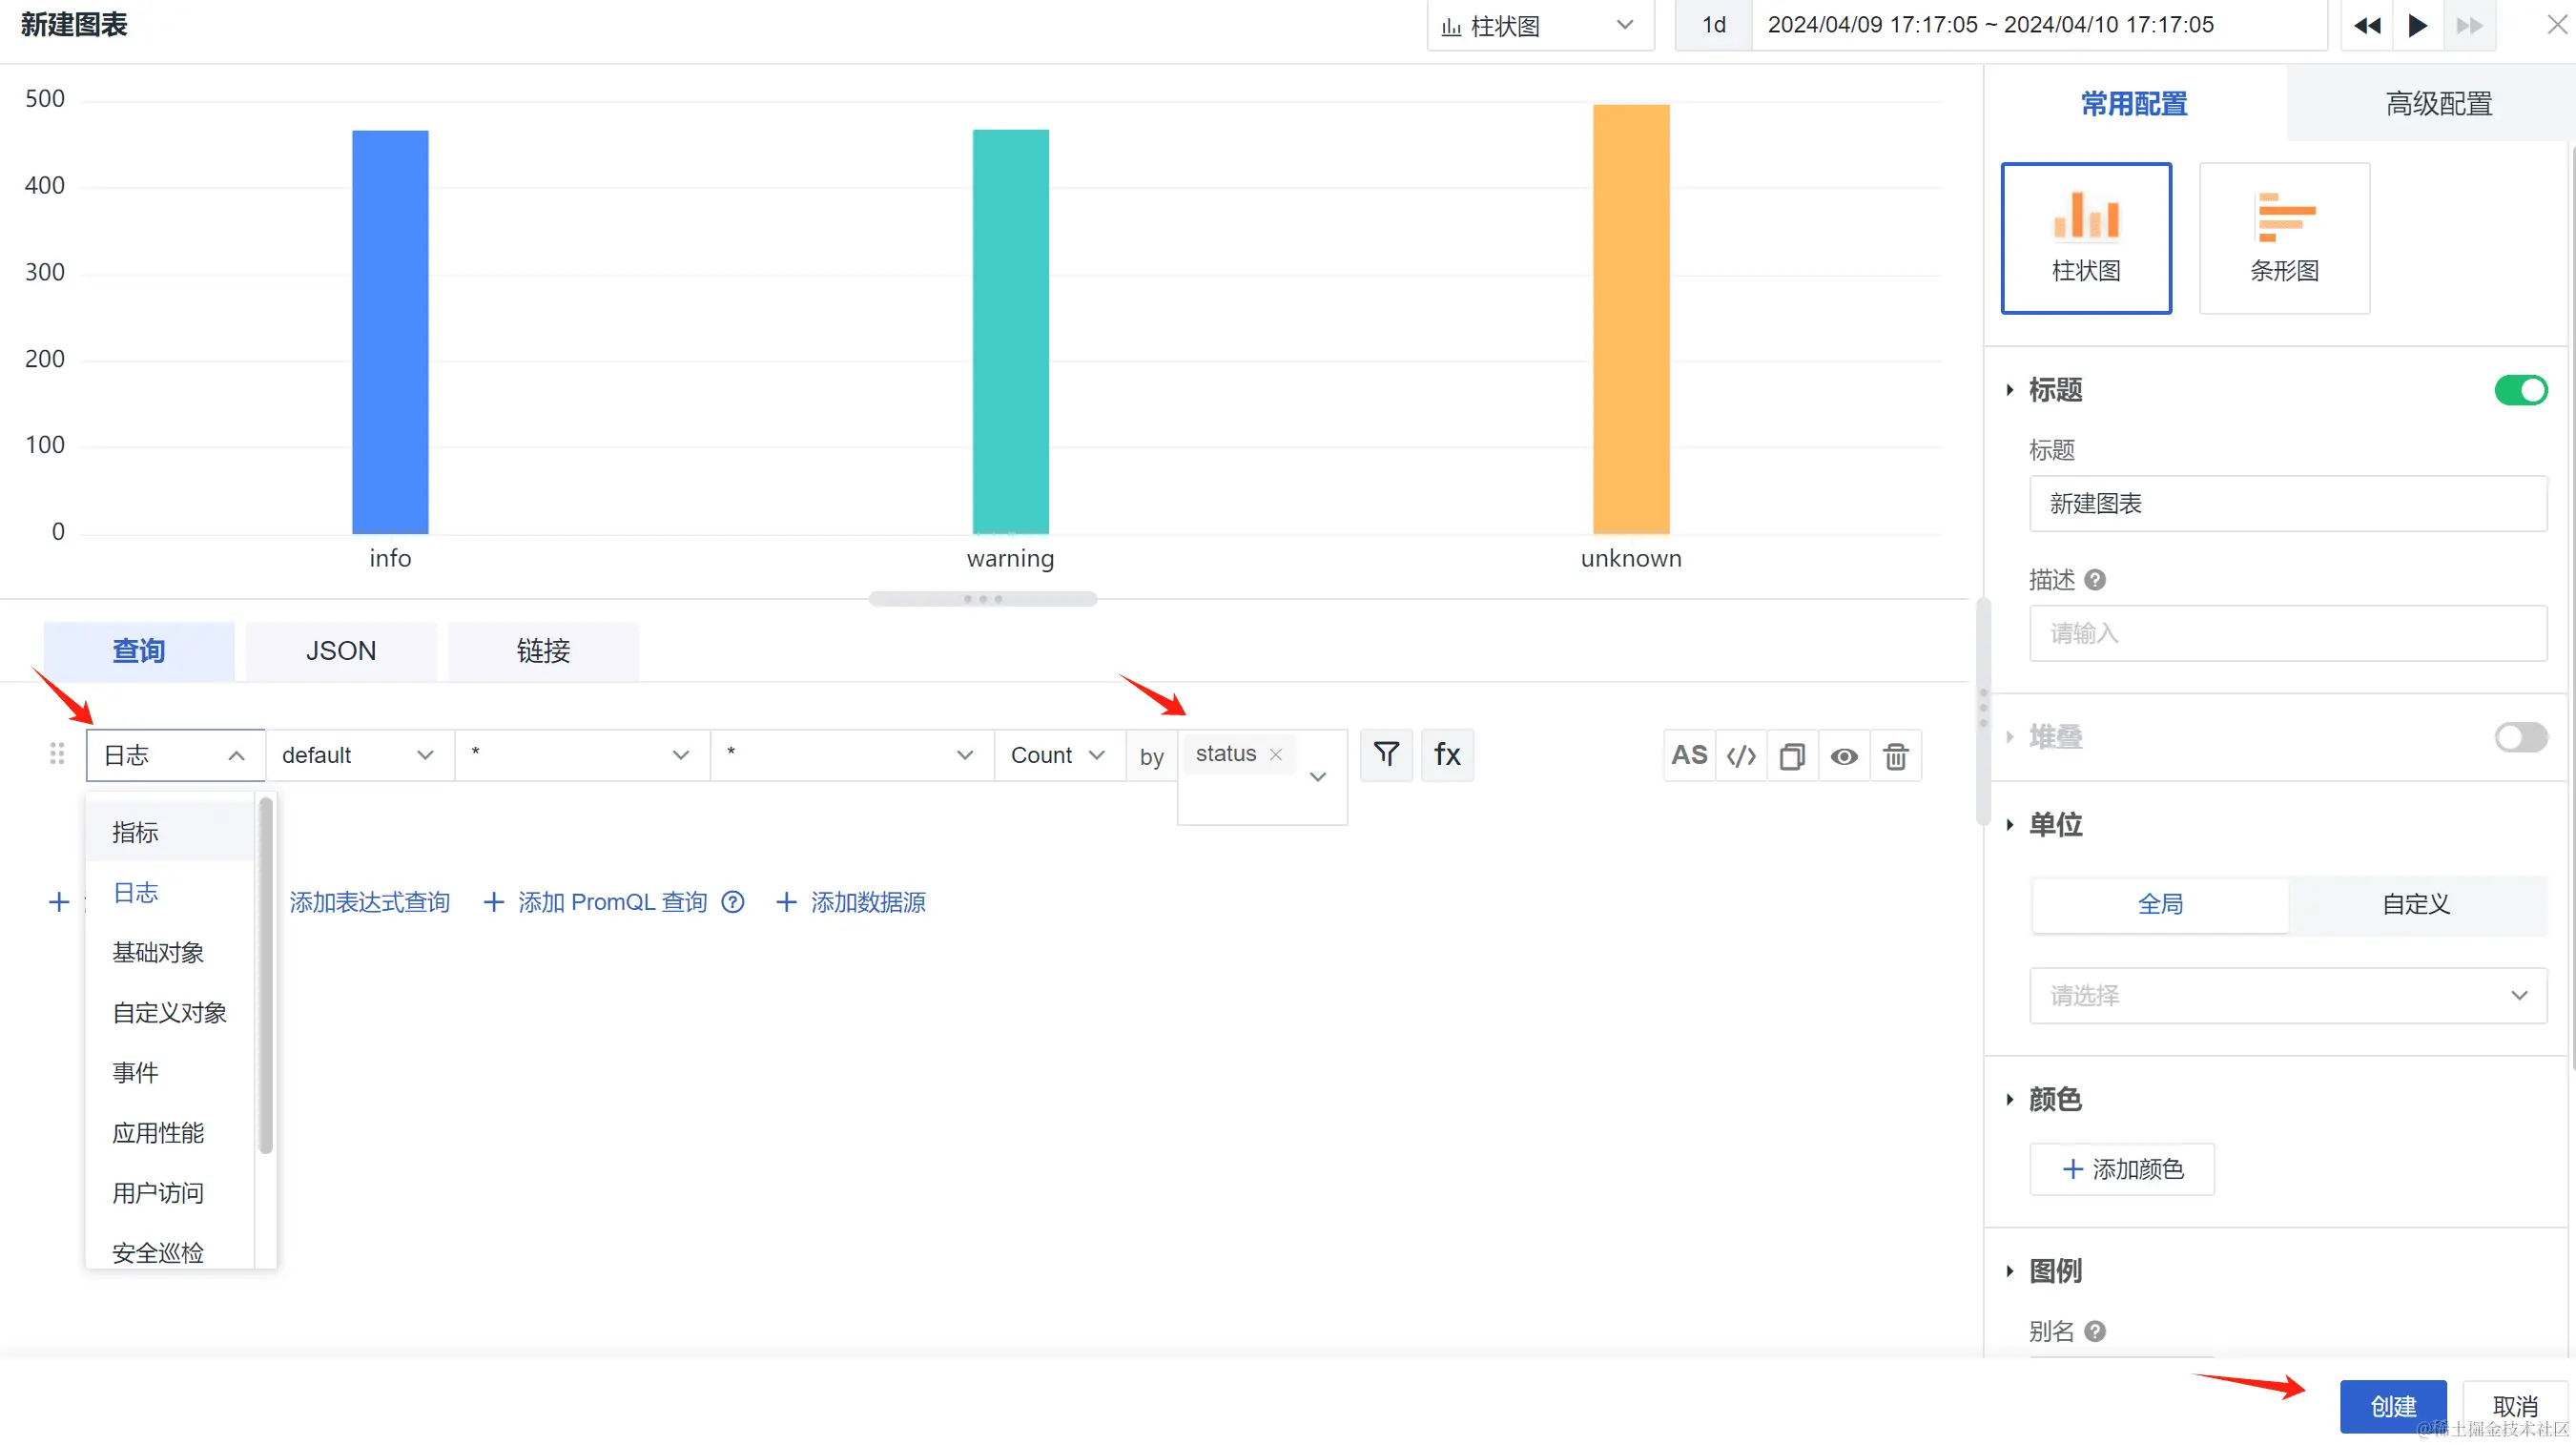Click the 添加颜色 button
Screen dimensions: 2576x1445
point(2122,1169)
